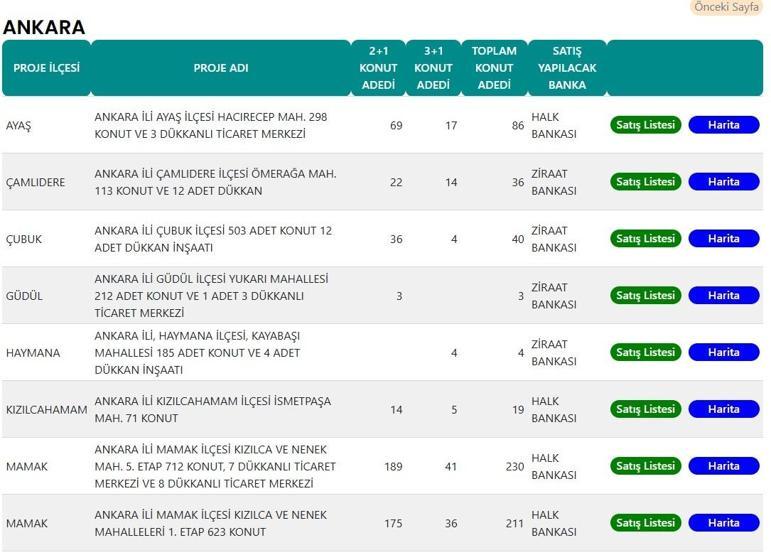Click ÇAMLIDERE ÖMERAĞA MAH. 113 KONUT project name
The image size is (771, 555).
215,182
